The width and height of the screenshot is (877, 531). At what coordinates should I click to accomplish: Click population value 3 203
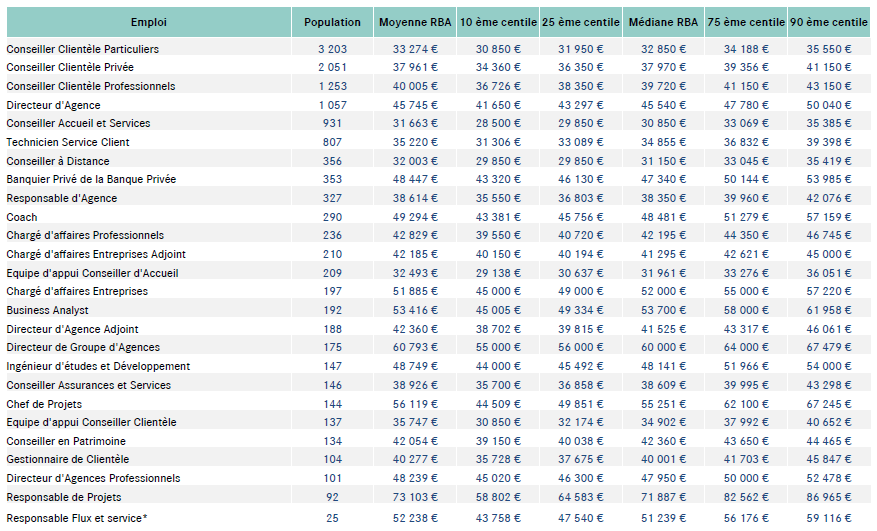point(332,49)
